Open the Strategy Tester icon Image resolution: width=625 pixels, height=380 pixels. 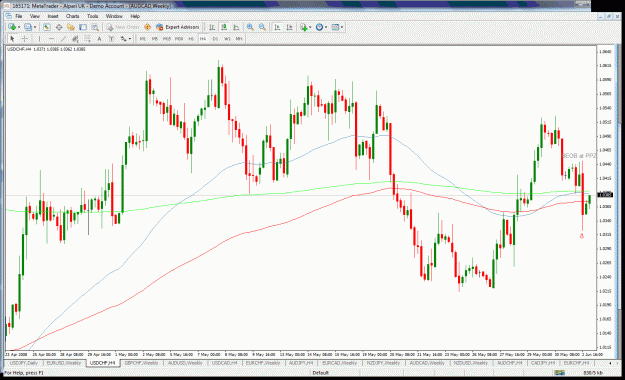point(95,27)
